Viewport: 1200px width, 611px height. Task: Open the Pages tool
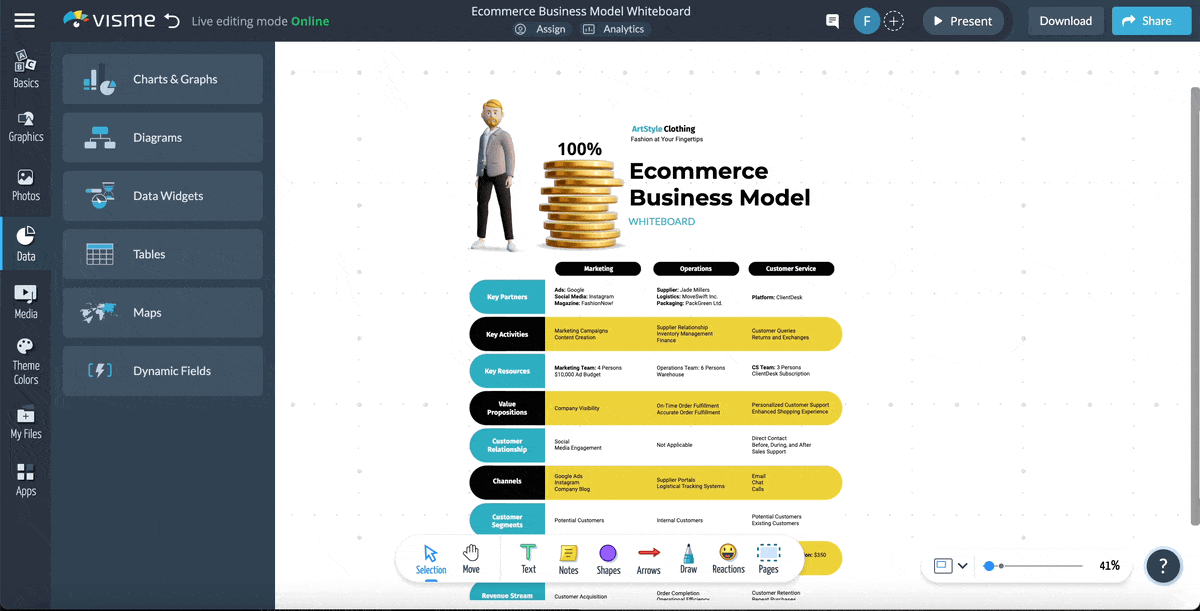pyautogui.click(x=768, y=558)
